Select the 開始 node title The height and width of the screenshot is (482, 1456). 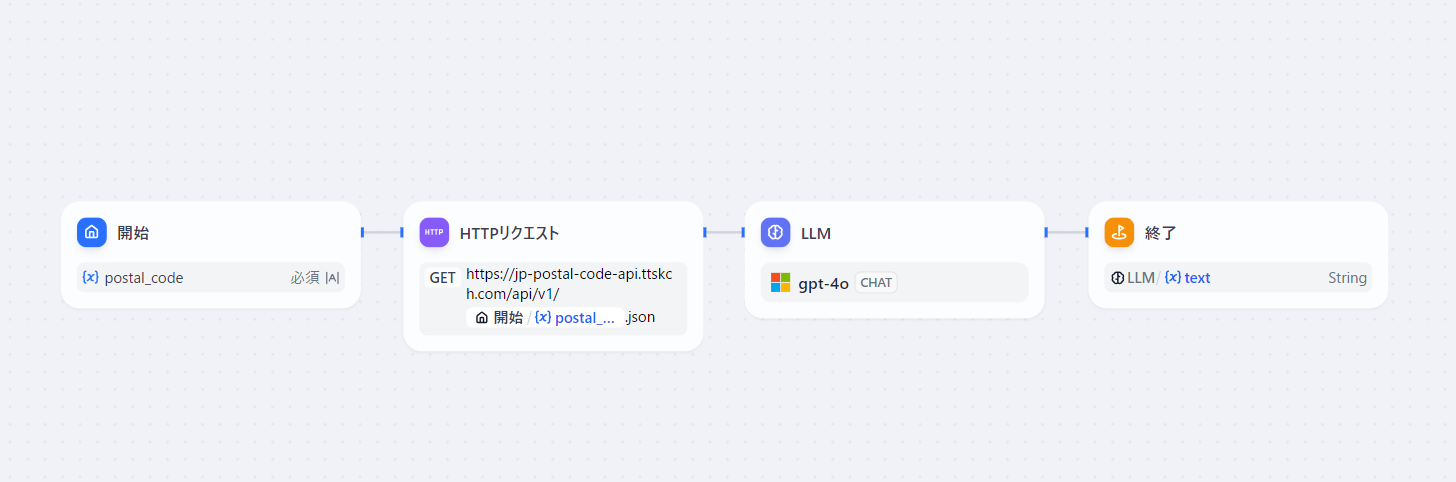coord(133,233)
